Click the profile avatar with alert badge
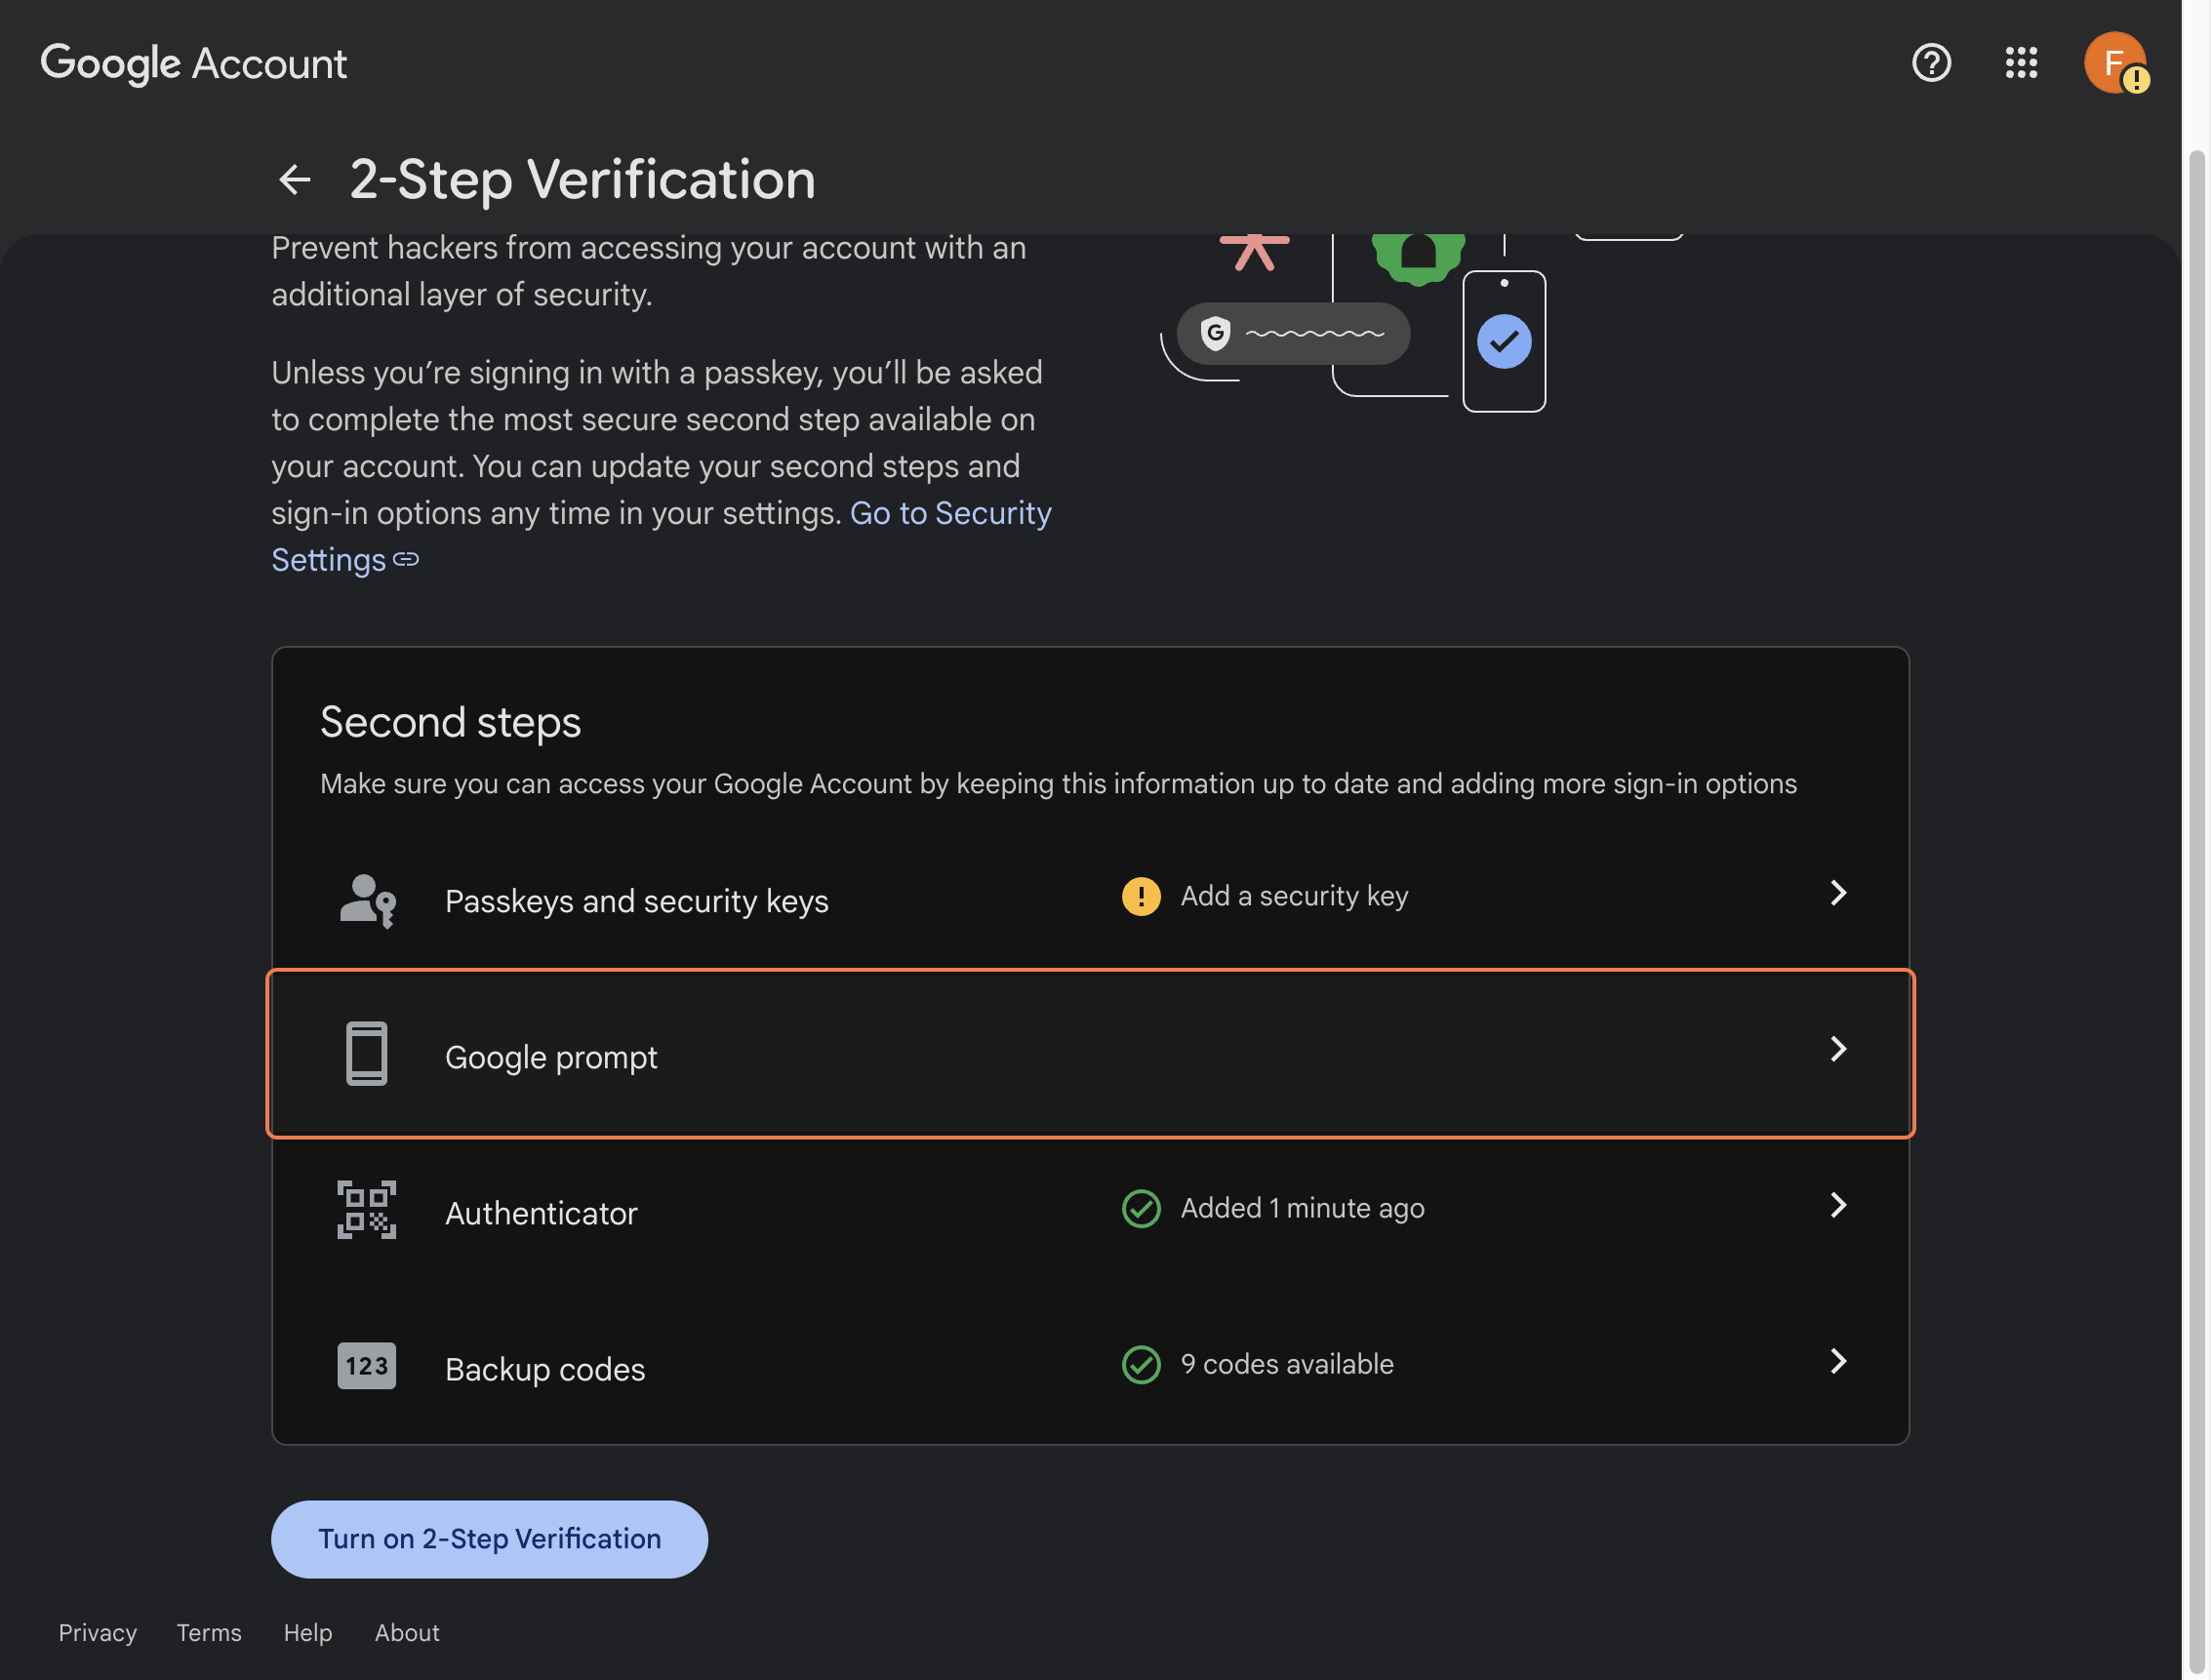Image resolution: width=2211 pixels, height=1680 pixels. coord(2116,63)
